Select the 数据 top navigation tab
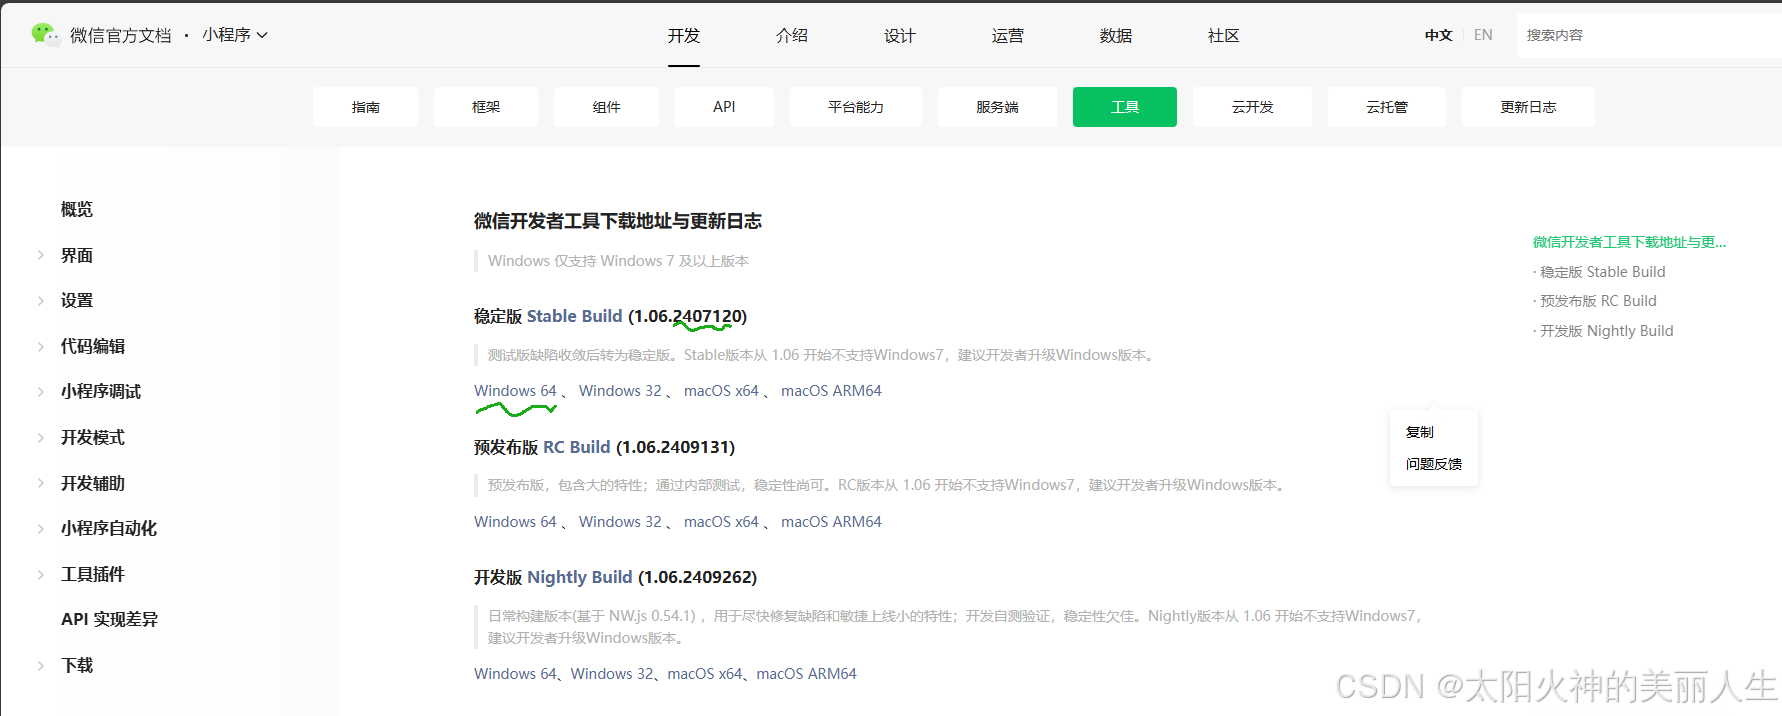1782x716 pixels. click(1116, 36)
